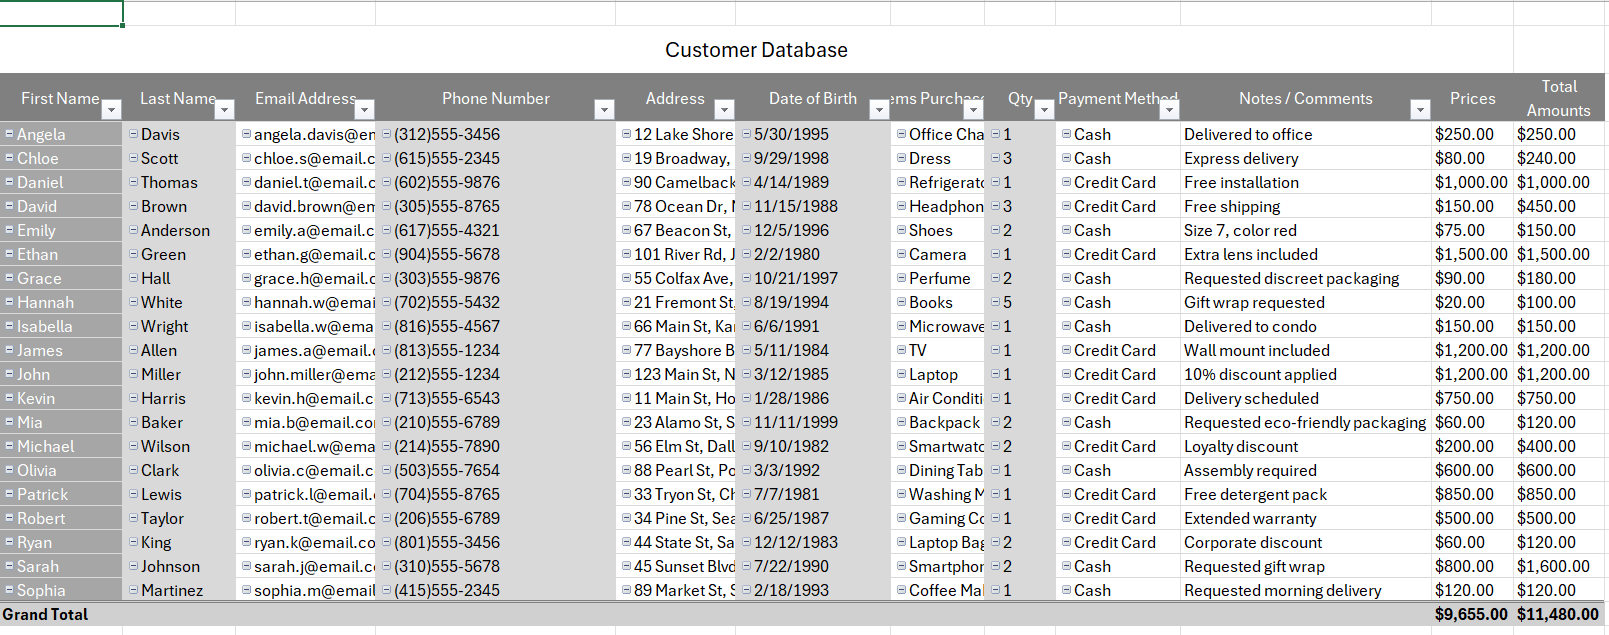Click the note '10% discount applied'

[1260, 374]
